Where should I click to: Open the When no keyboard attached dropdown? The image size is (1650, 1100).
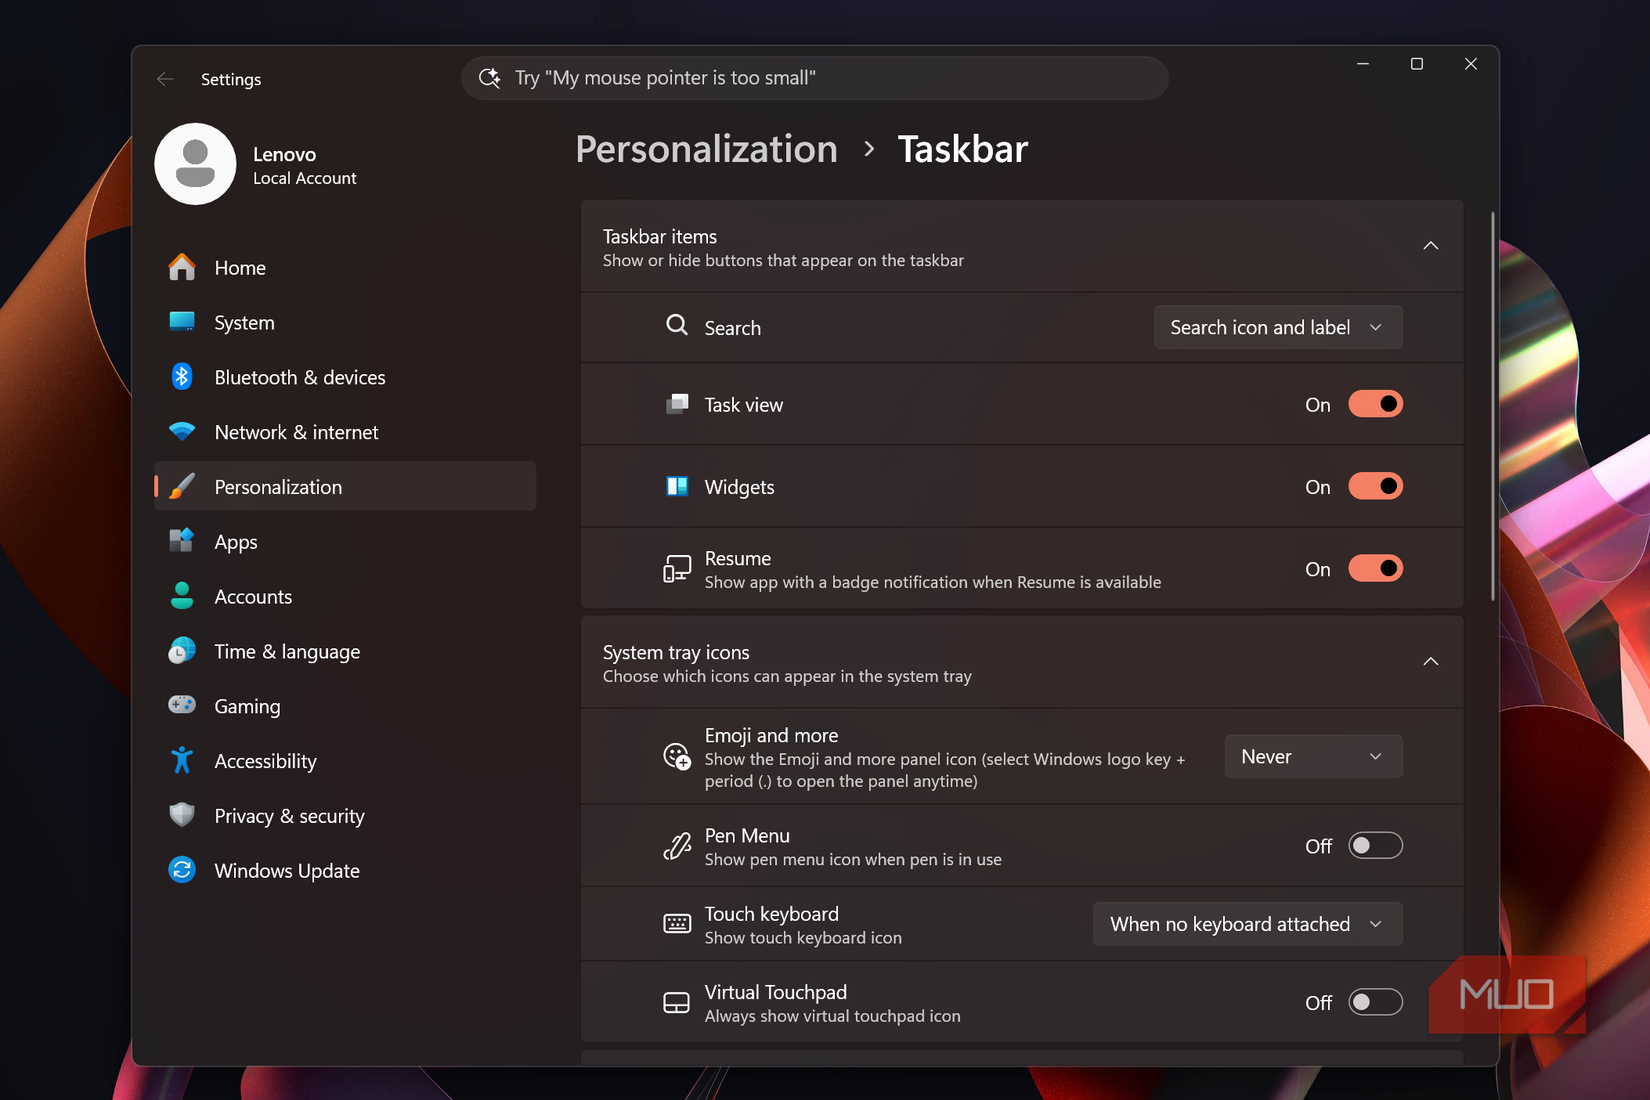point(1247,924)
